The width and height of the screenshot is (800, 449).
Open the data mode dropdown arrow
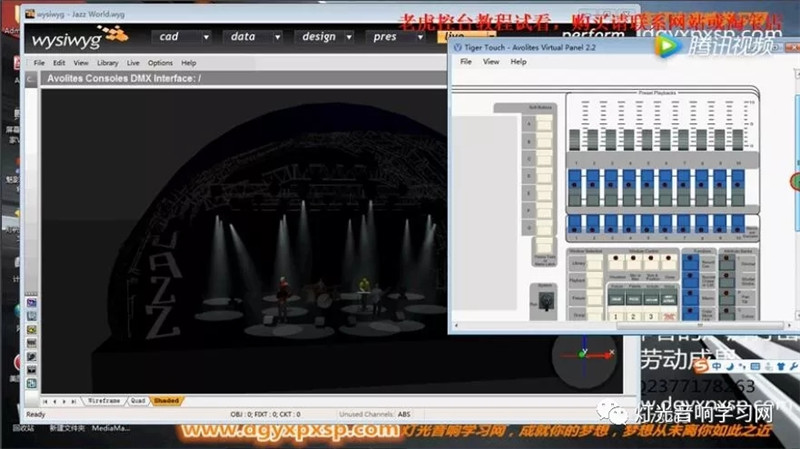[x=278, y=37]
